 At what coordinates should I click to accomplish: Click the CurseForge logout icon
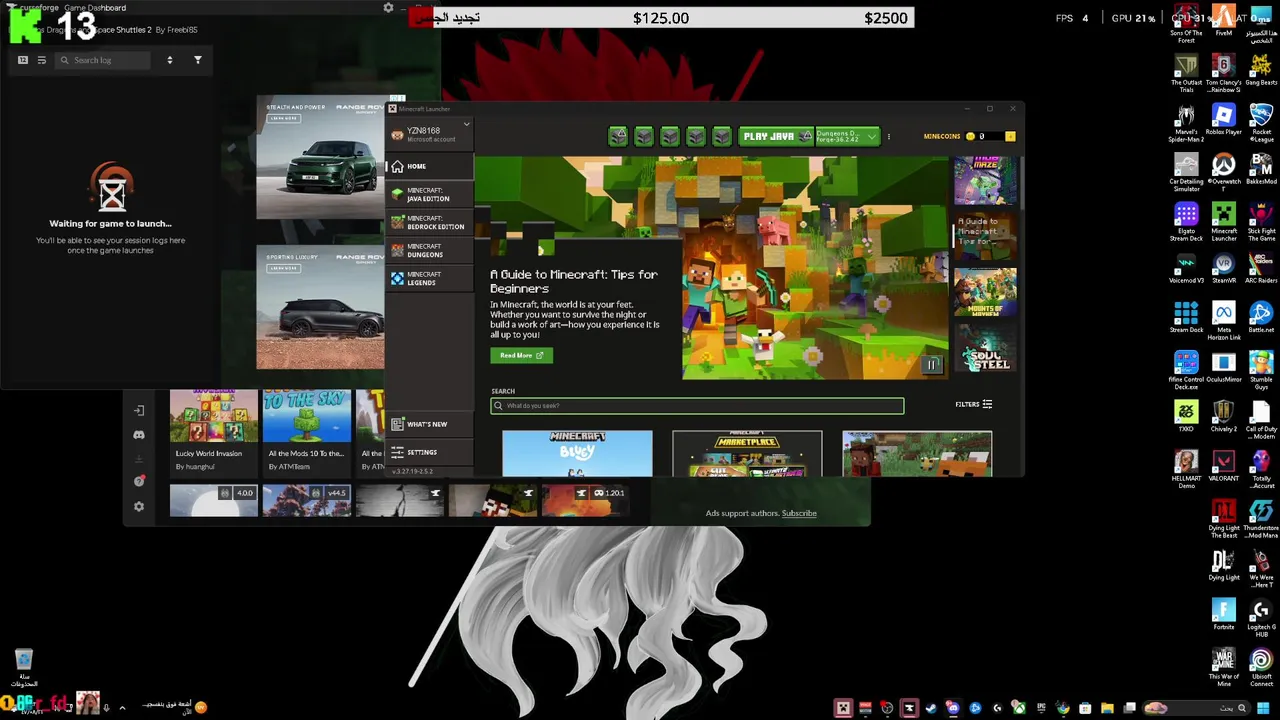[139, 410]
